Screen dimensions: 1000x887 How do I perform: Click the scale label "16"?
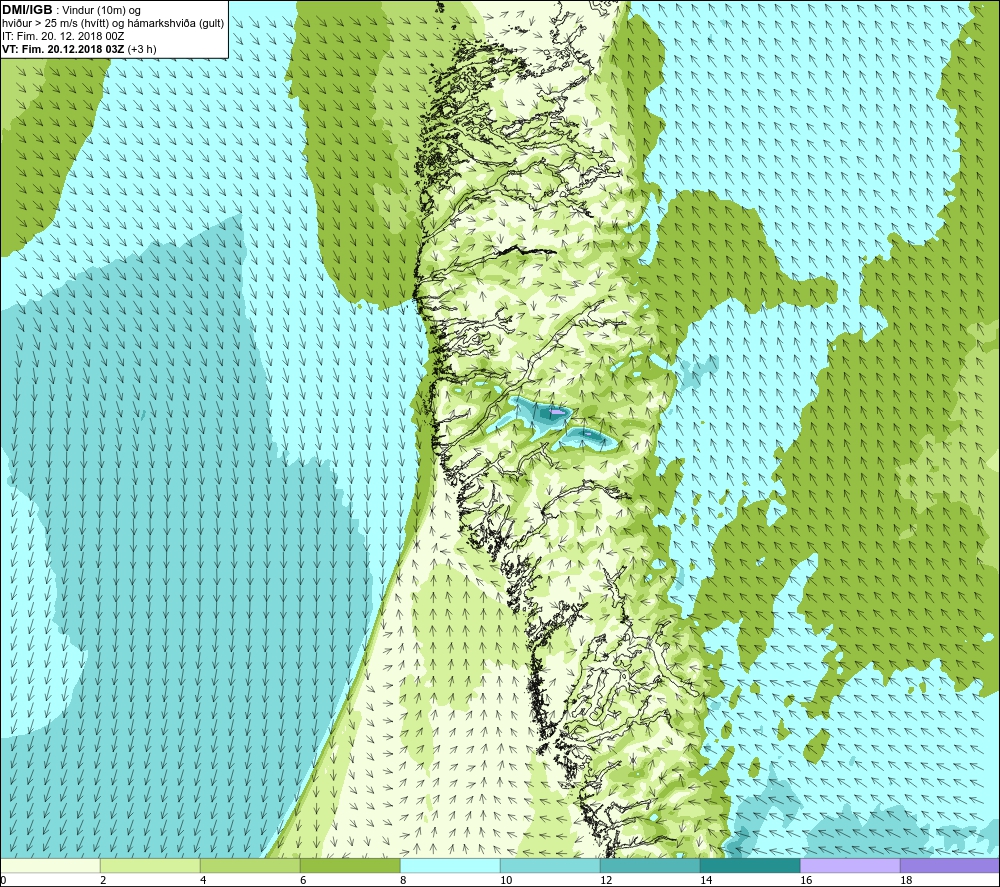tap(806, 880)
